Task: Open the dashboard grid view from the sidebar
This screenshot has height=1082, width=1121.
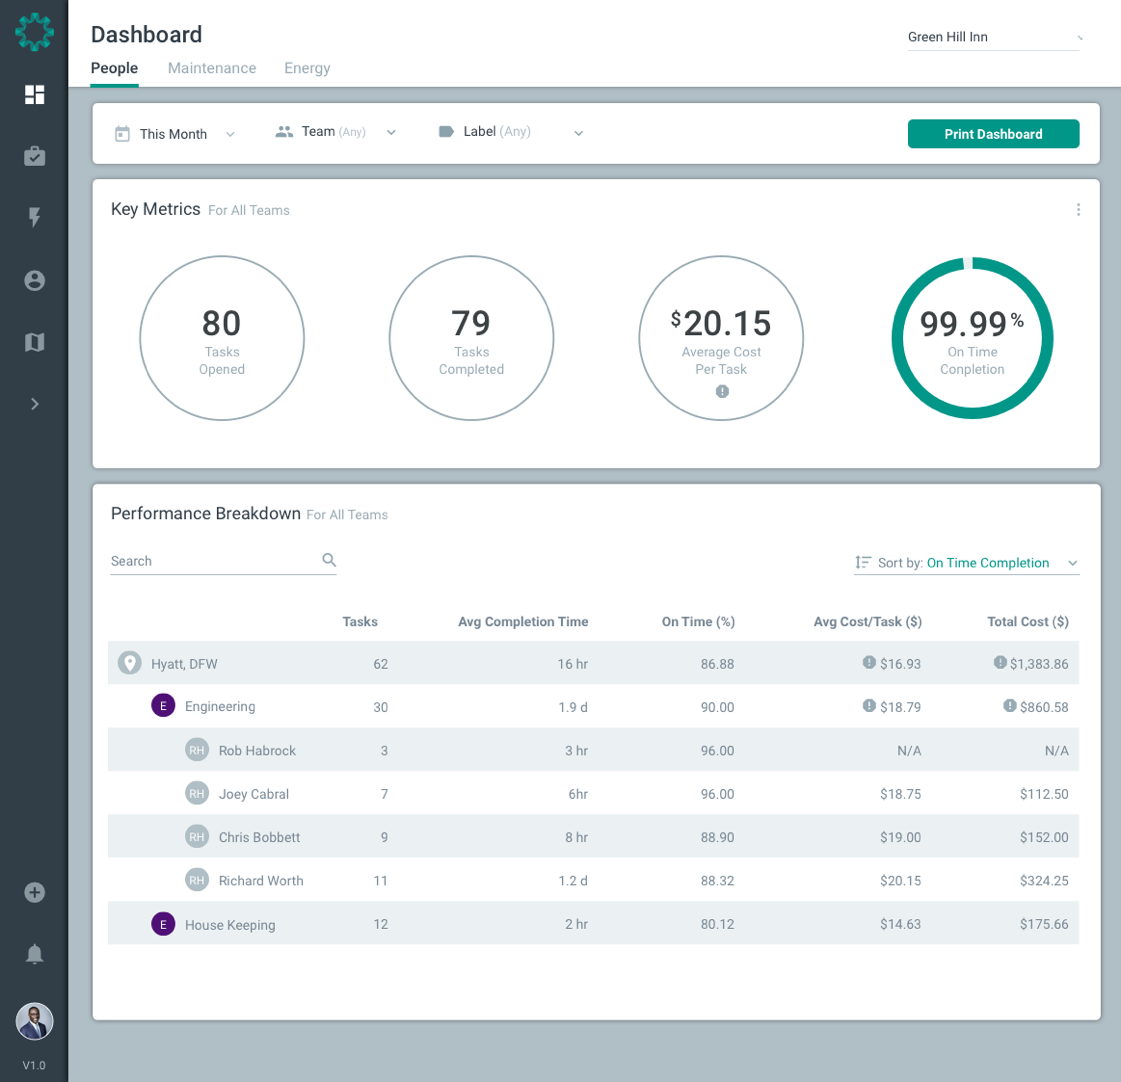Action: 34,95
